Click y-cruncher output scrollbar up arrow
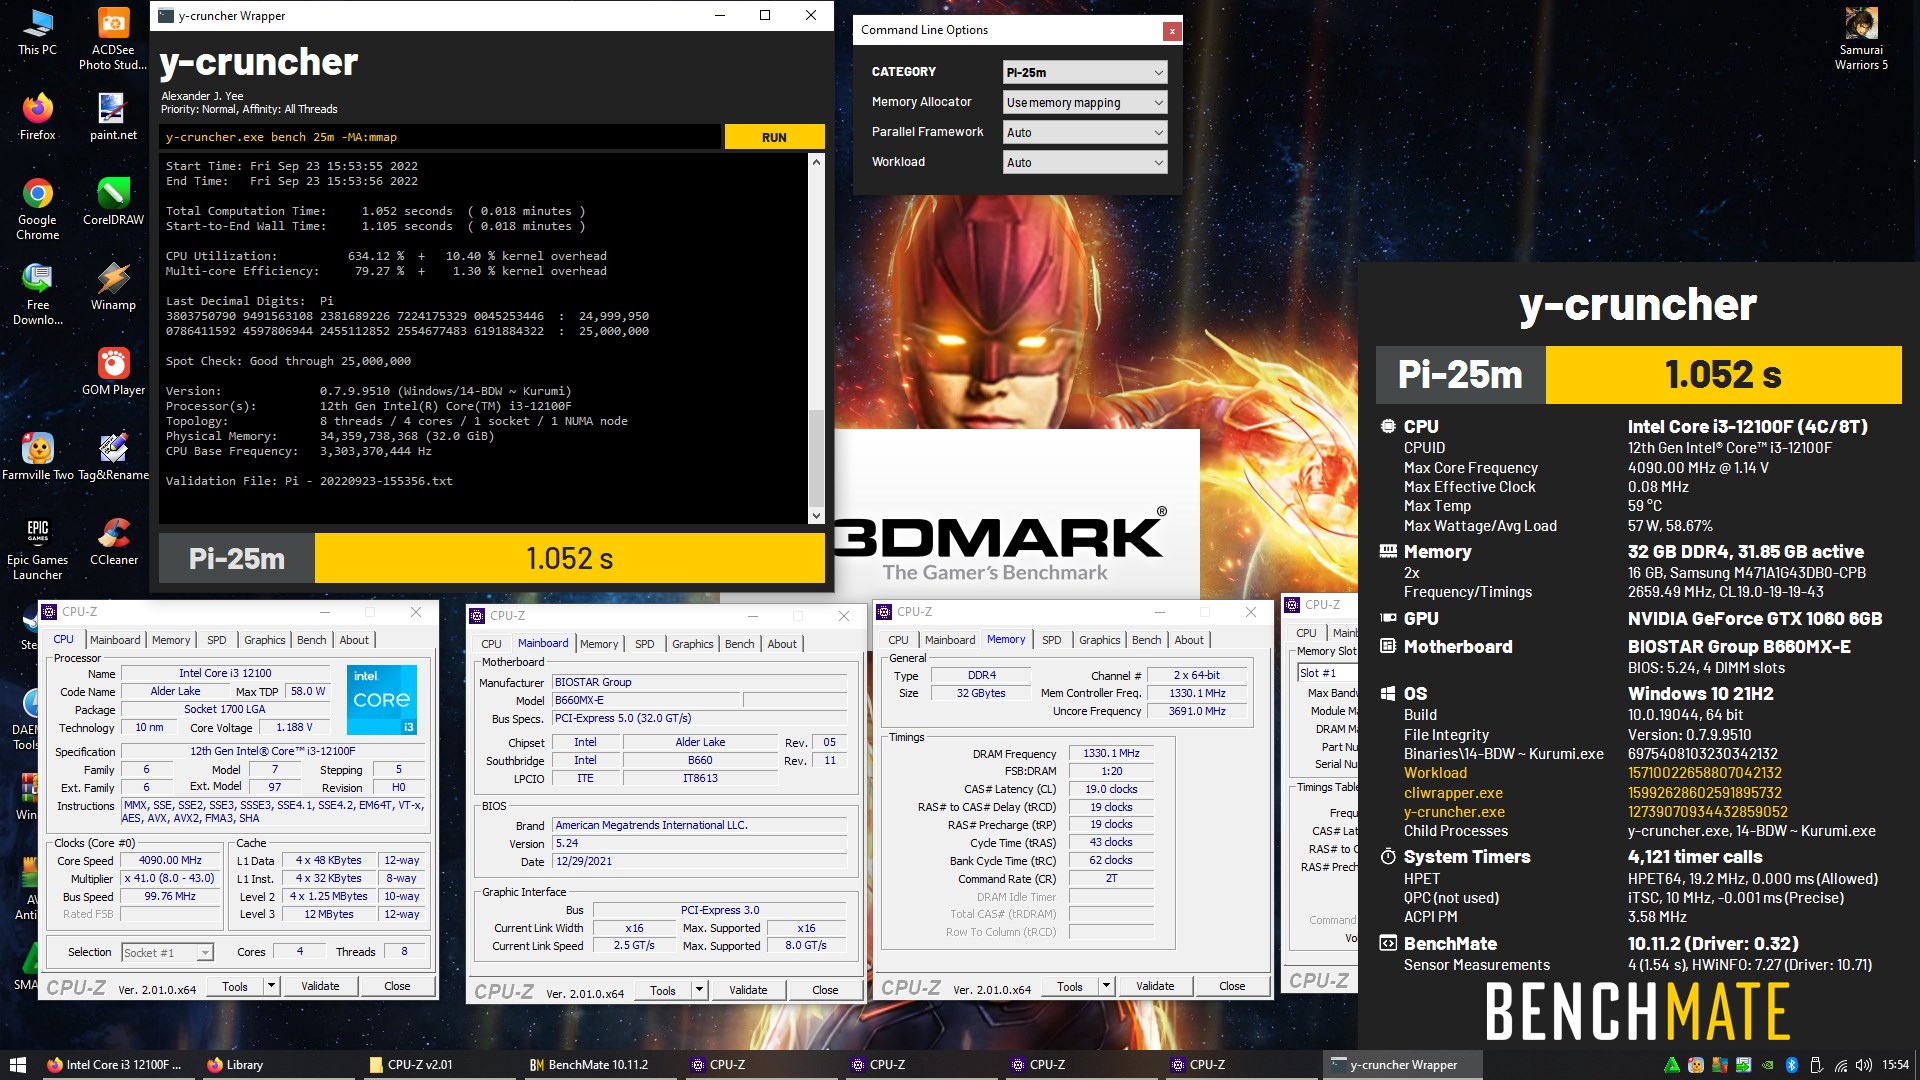This screenshot has height=1080, width=1920. tap(816, 161)
